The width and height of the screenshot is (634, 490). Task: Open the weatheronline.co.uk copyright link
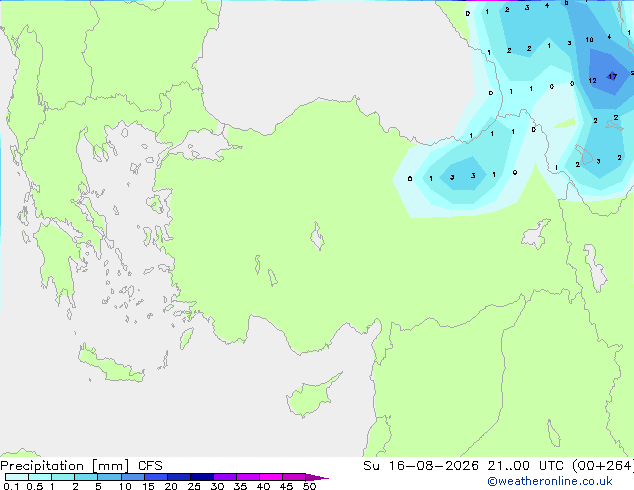pos(550,481)
